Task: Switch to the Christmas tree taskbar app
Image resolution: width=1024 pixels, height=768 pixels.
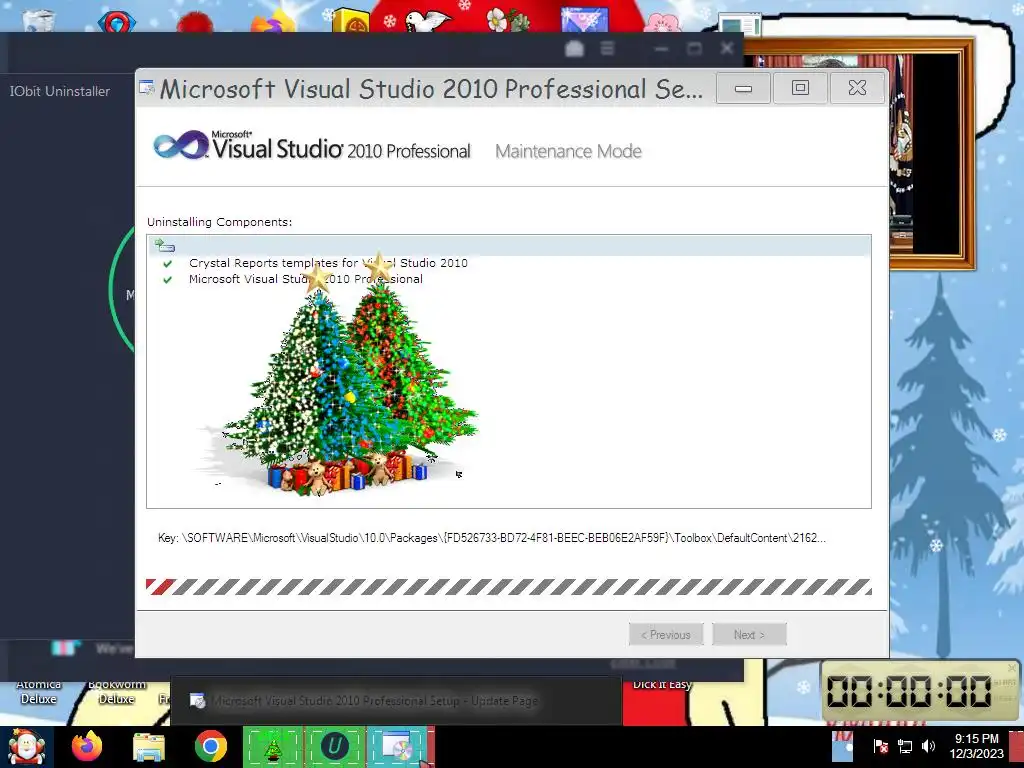Action: pyautogui.click(x=273, y=747)
